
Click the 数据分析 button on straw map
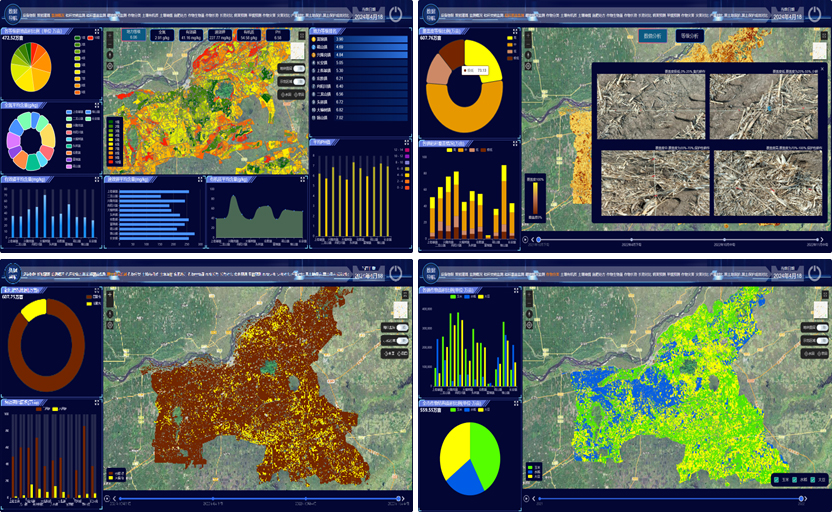coord(652,36)
